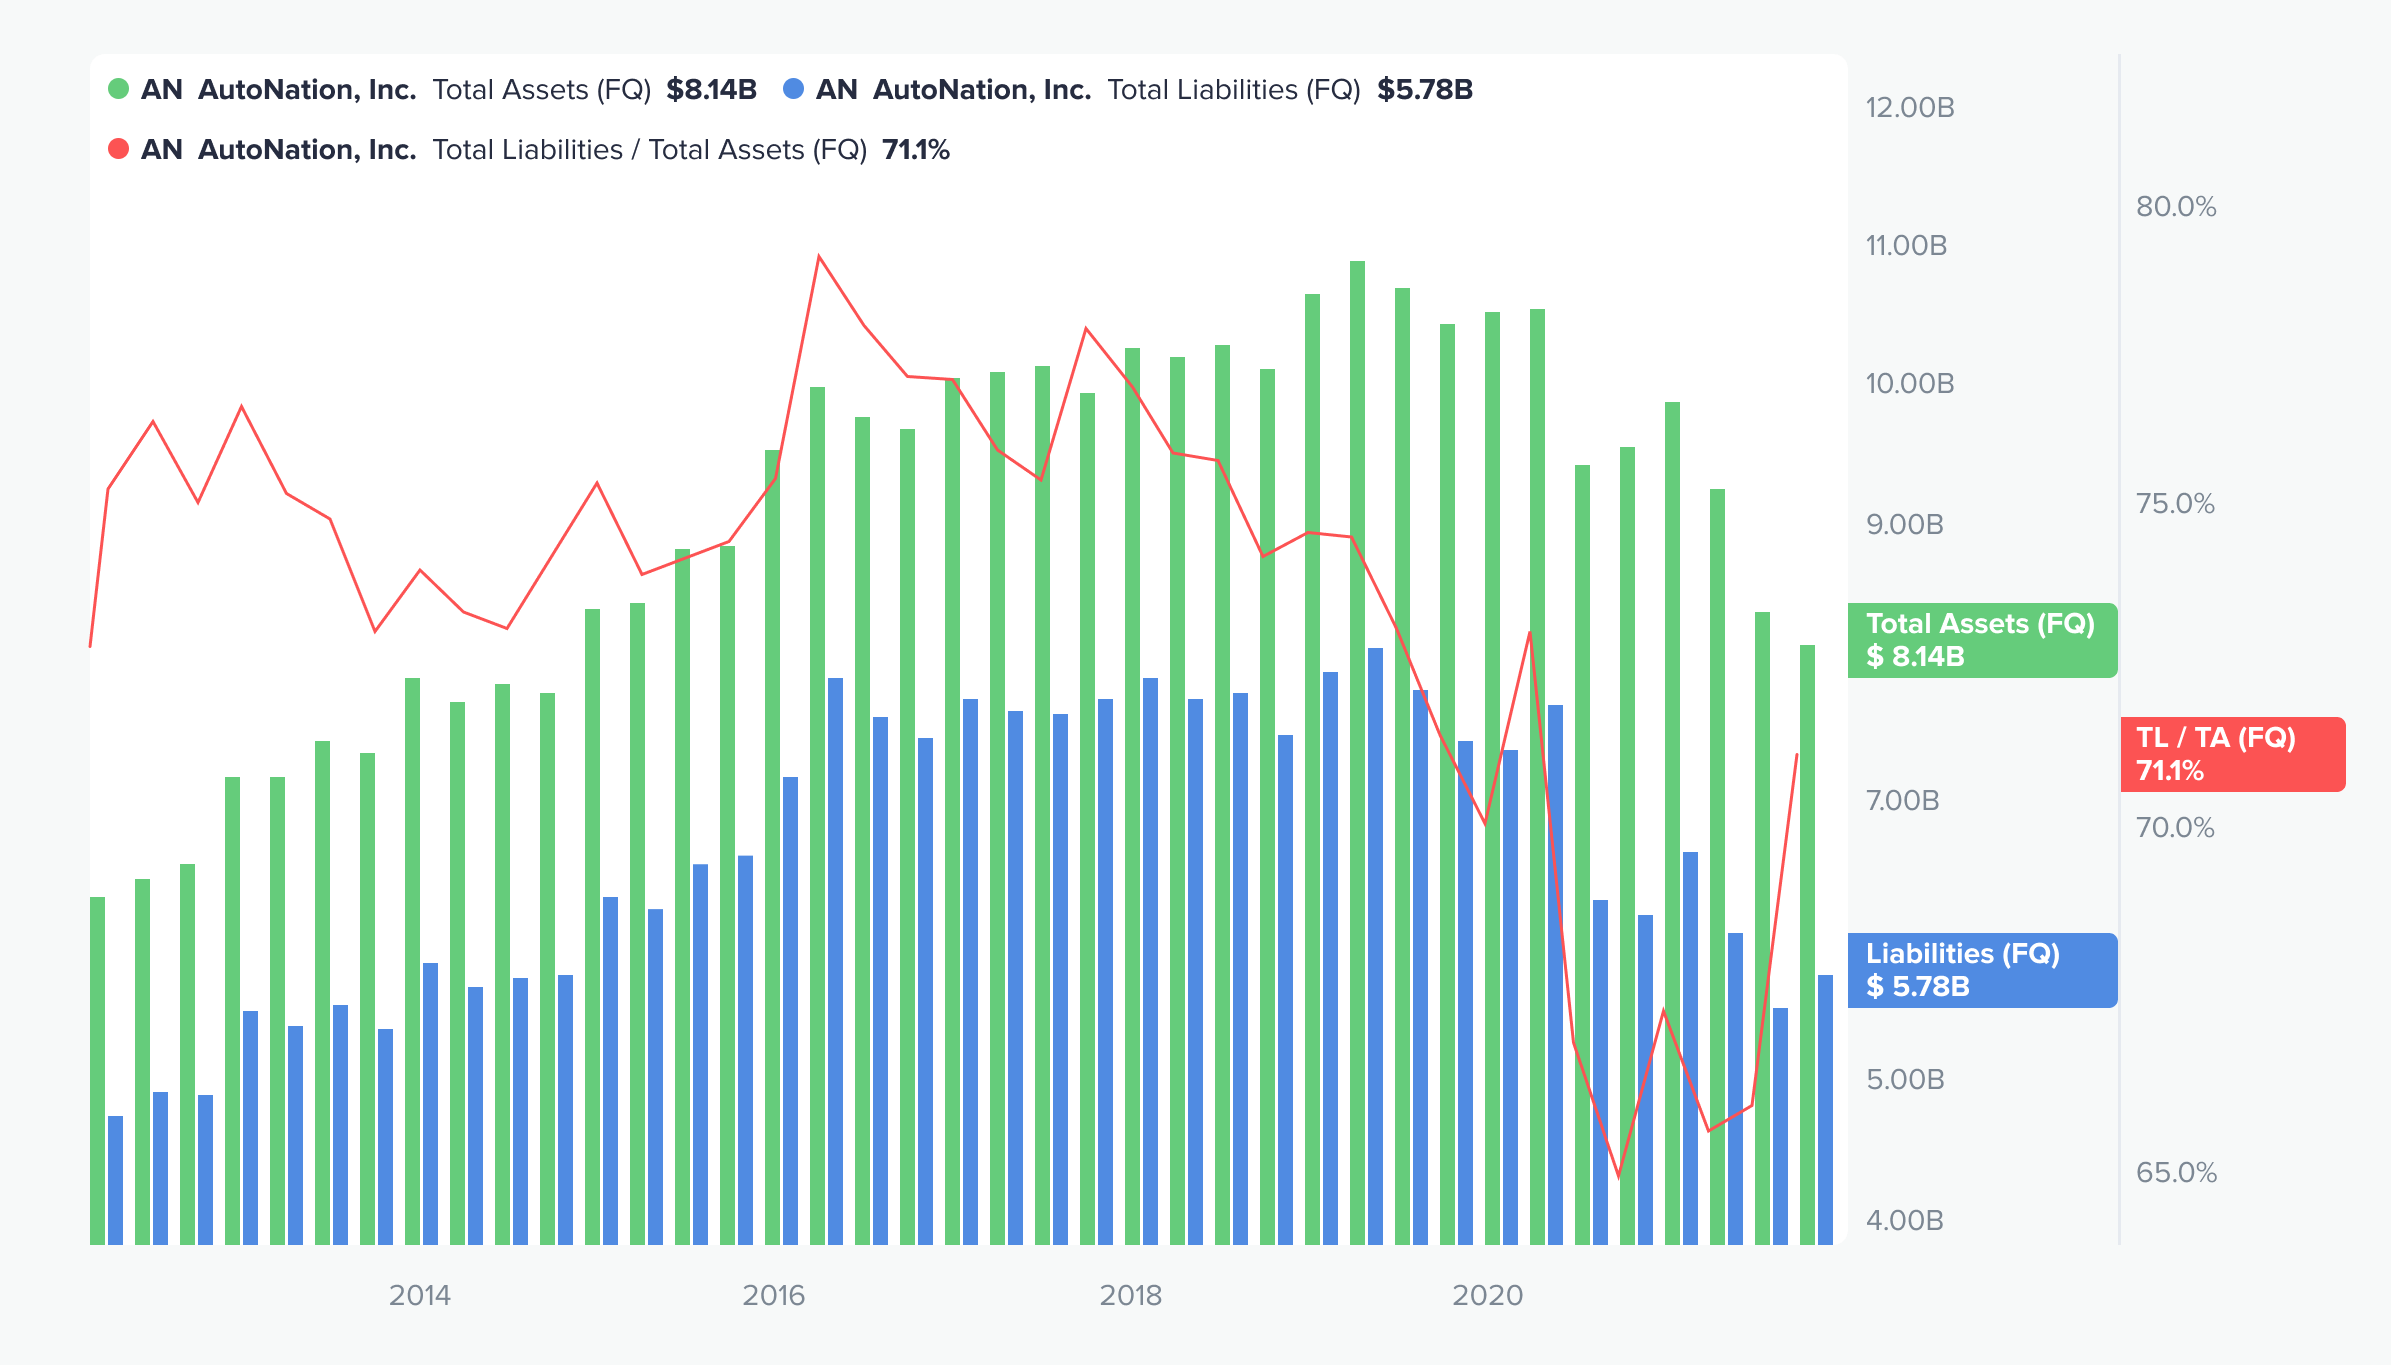2391x1365 pixels.
Task: Click the Total Liabilities / Total Assets legend text
Action: click(x=649, y=150)
